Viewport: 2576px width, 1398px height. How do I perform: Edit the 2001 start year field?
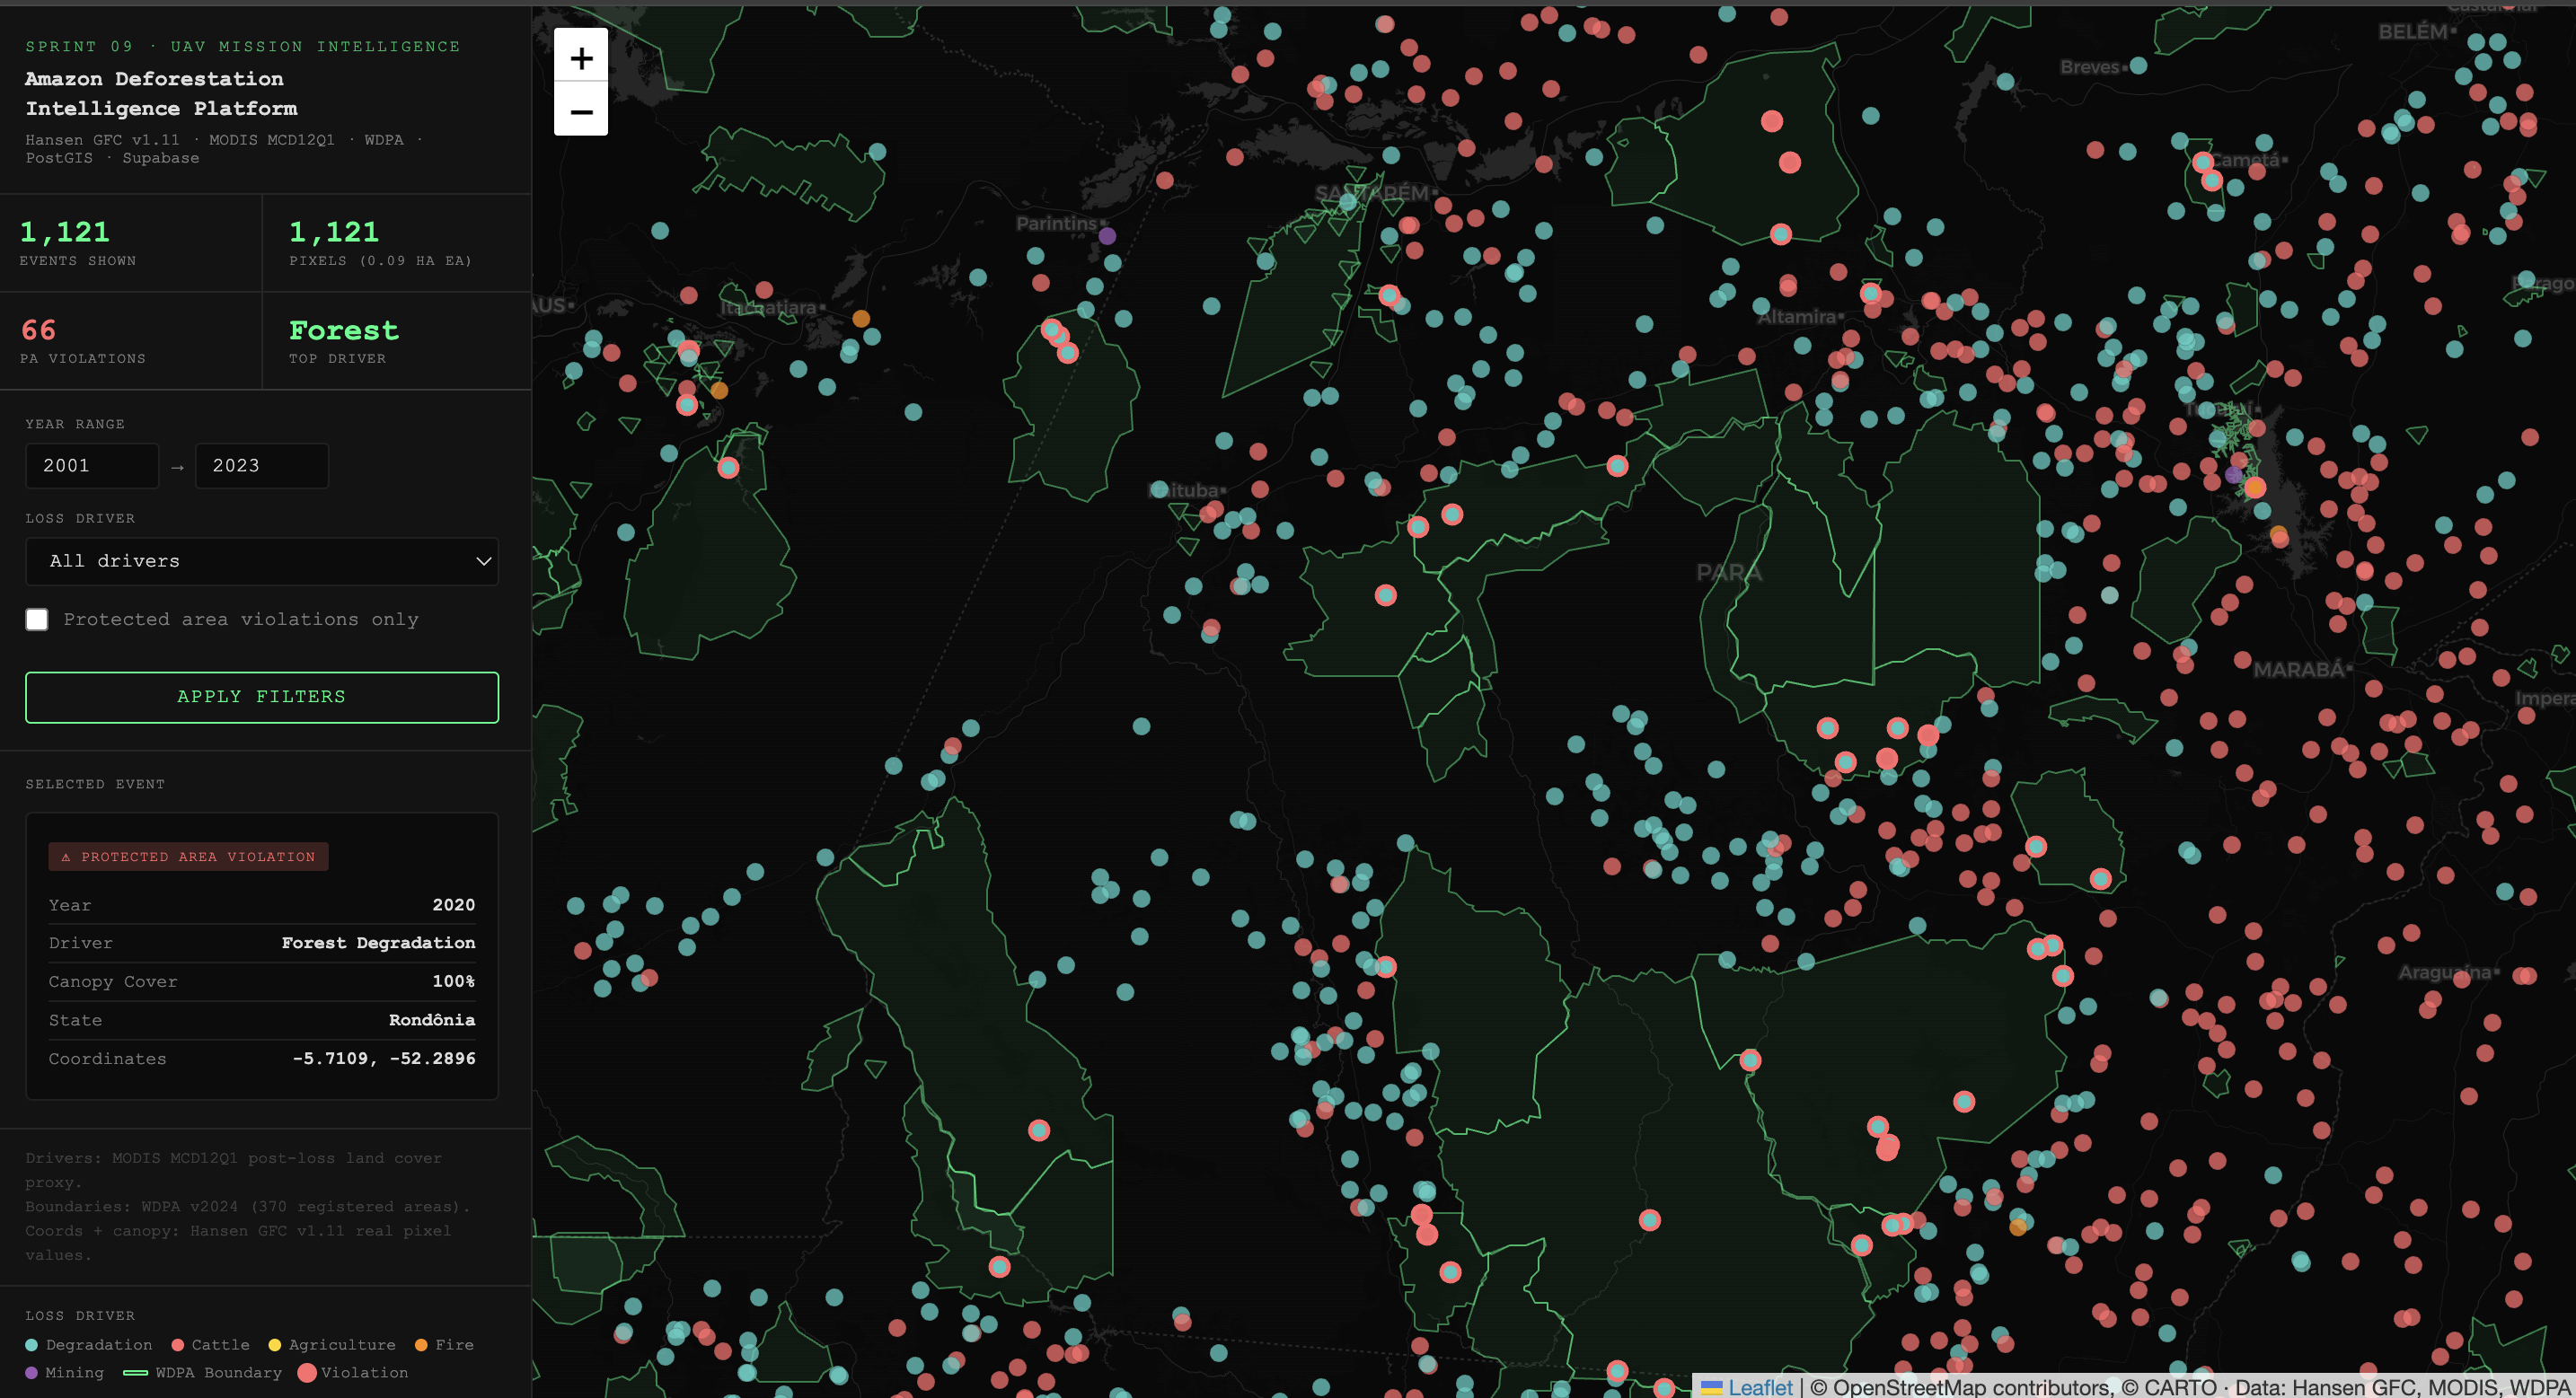[x=92, y=466]
